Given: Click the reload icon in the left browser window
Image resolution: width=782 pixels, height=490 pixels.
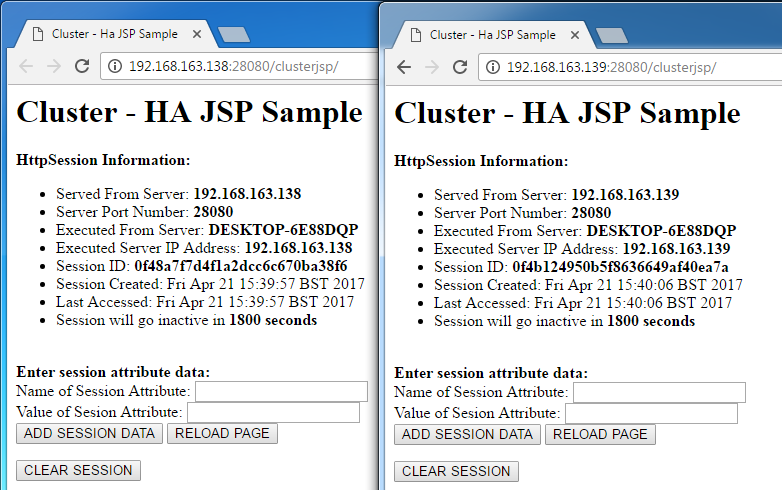Looking at the screenshot, I should point(83,67).
